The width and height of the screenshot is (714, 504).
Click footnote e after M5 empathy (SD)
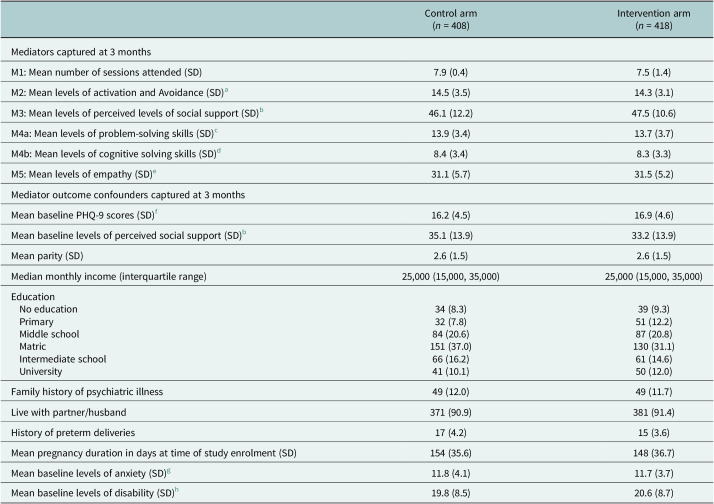(x=154, y=172)
